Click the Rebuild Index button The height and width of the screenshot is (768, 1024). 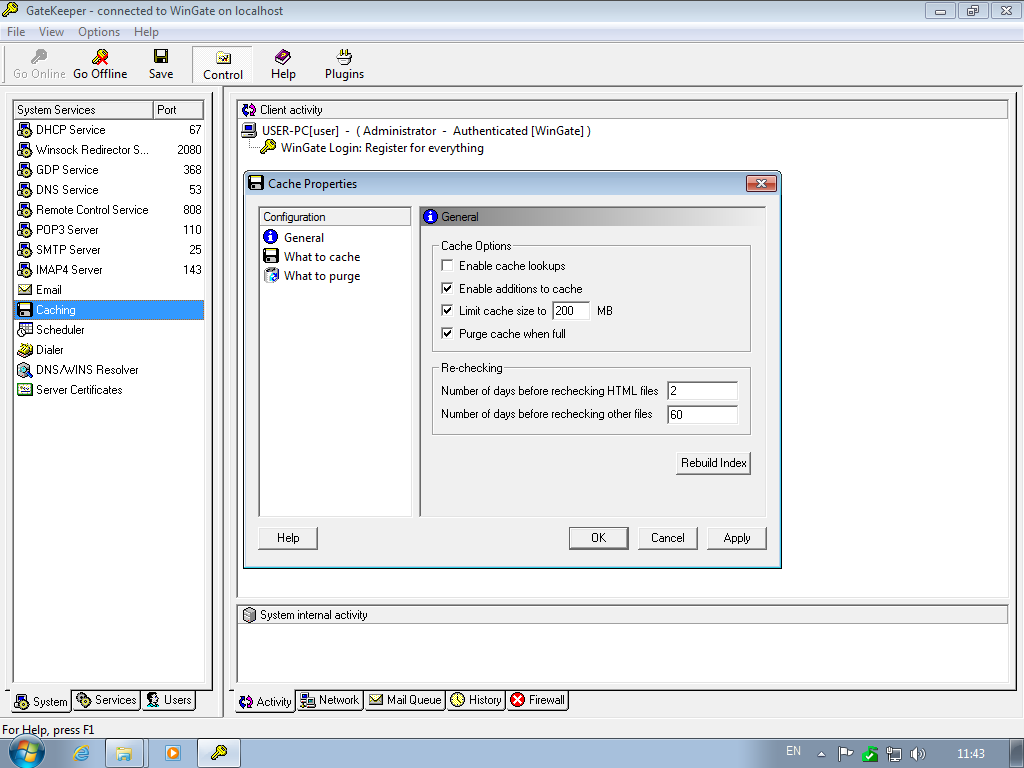713,463
